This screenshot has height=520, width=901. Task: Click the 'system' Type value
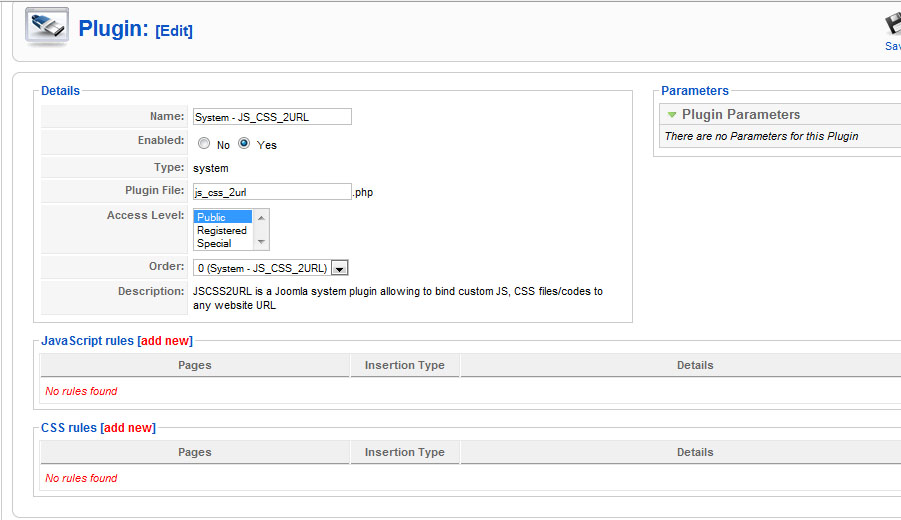211,168
